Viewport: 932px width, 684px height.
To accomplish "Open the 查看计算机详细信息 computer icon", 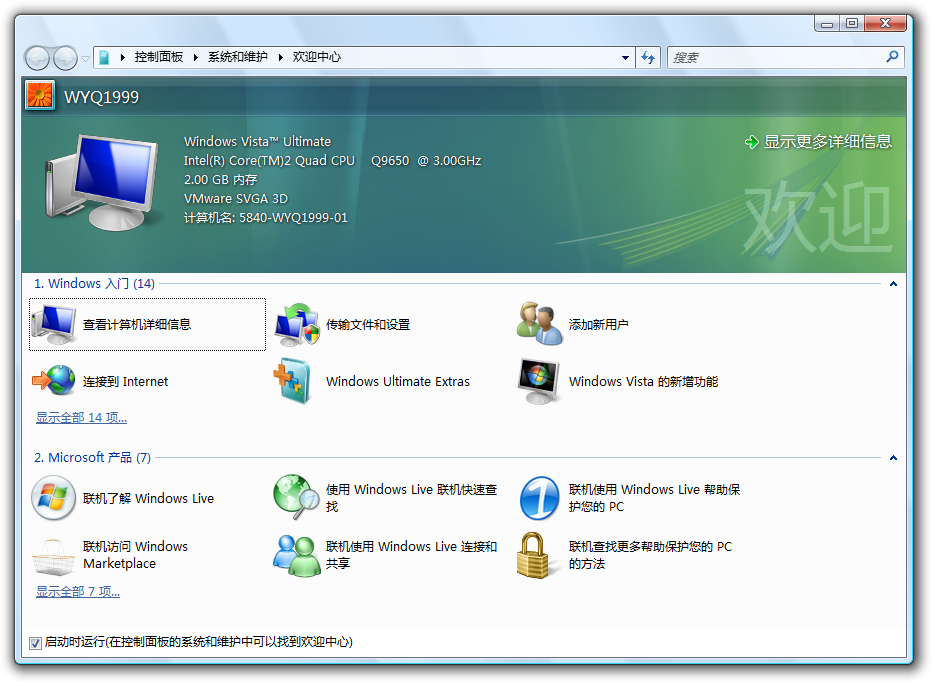I will [54, 324].
